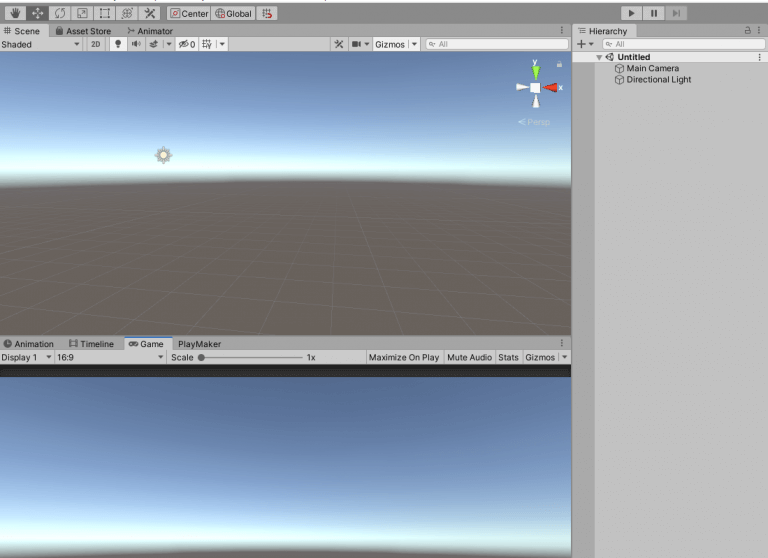
Task: Switch to the Asset Store tab
Action: [x=83, y=31]
